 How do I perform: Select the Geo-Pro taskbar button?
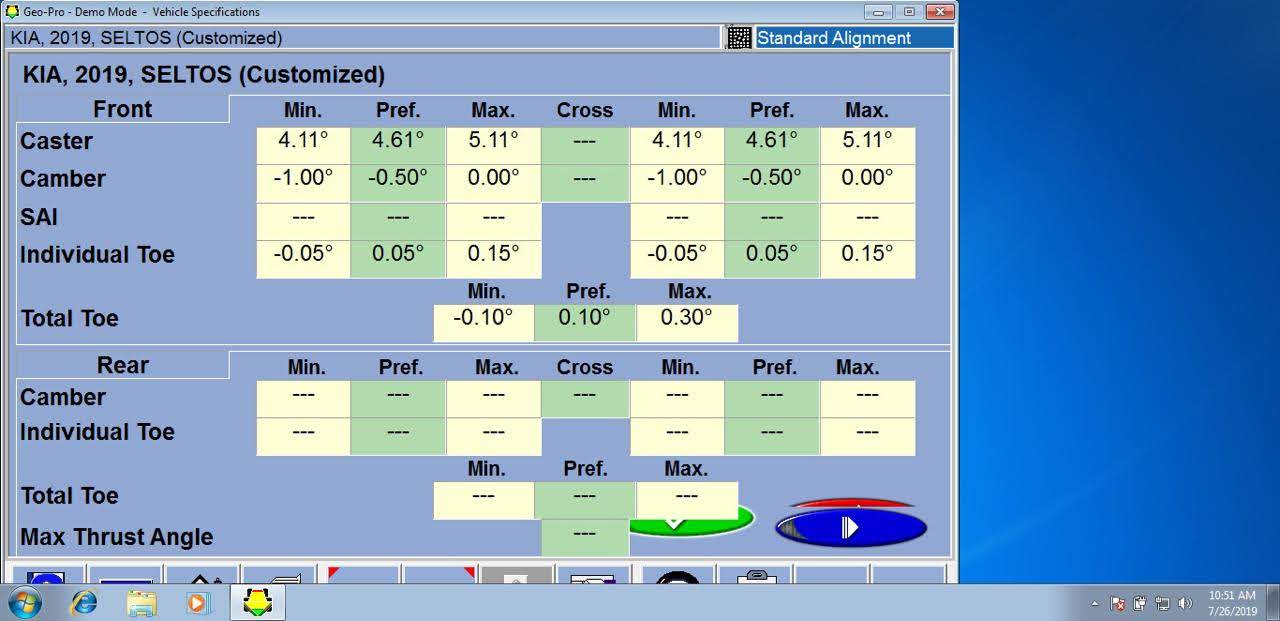tap(258, 603)
